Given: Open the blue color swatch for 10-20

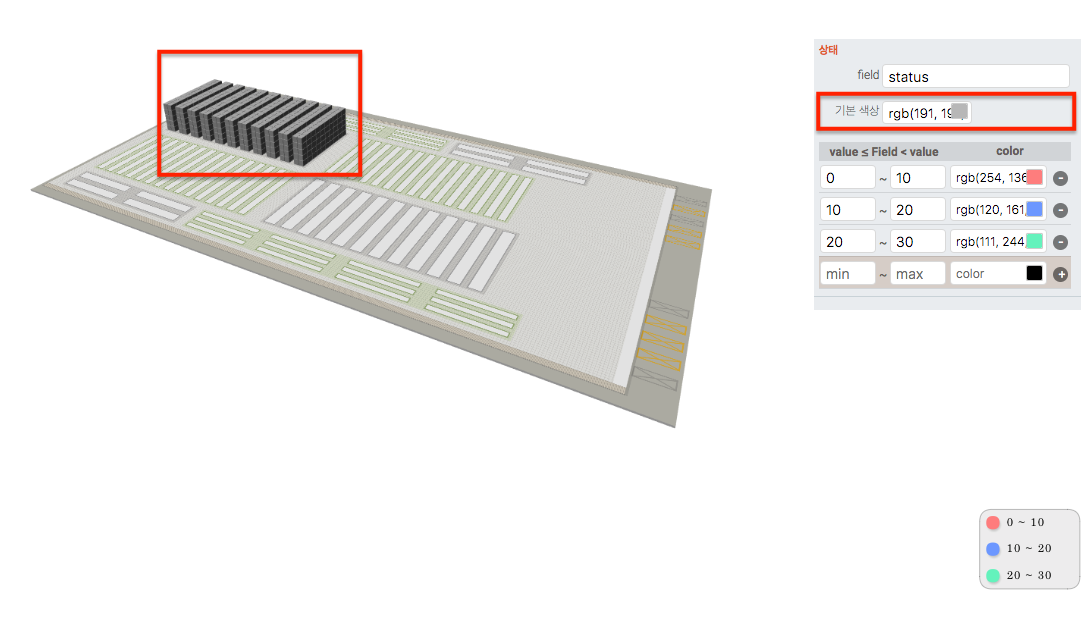Looking at the screenshot, I should [x=1034, y=209].
